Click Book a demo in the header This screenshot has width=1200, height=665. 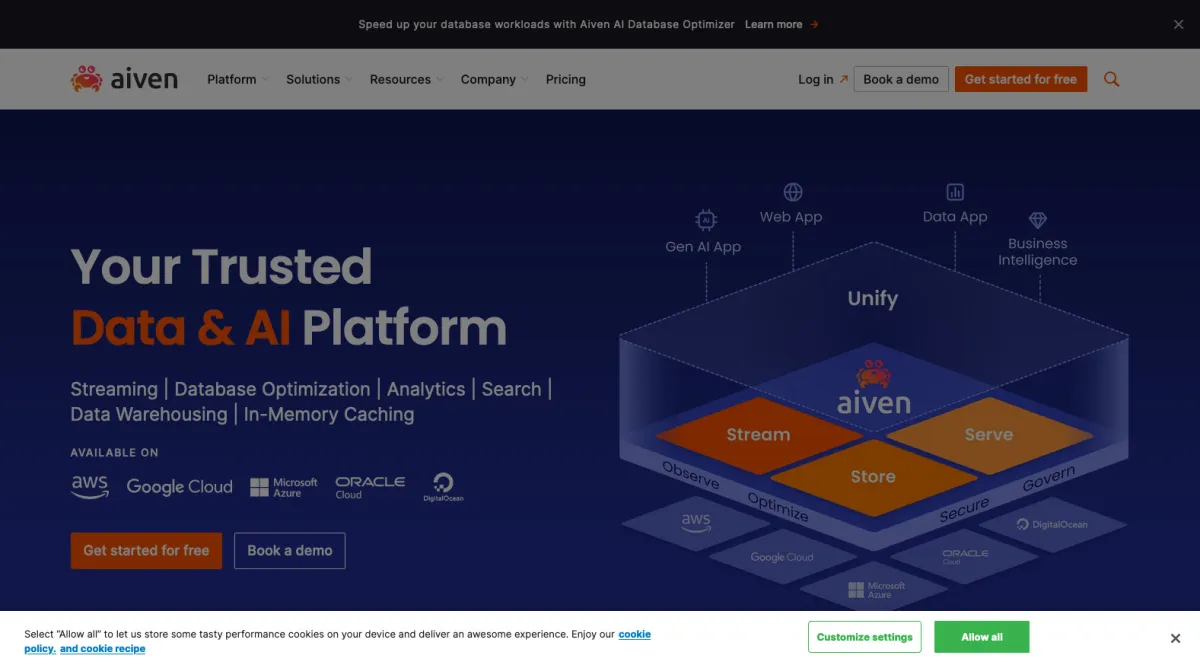click(x=901, y=79)
